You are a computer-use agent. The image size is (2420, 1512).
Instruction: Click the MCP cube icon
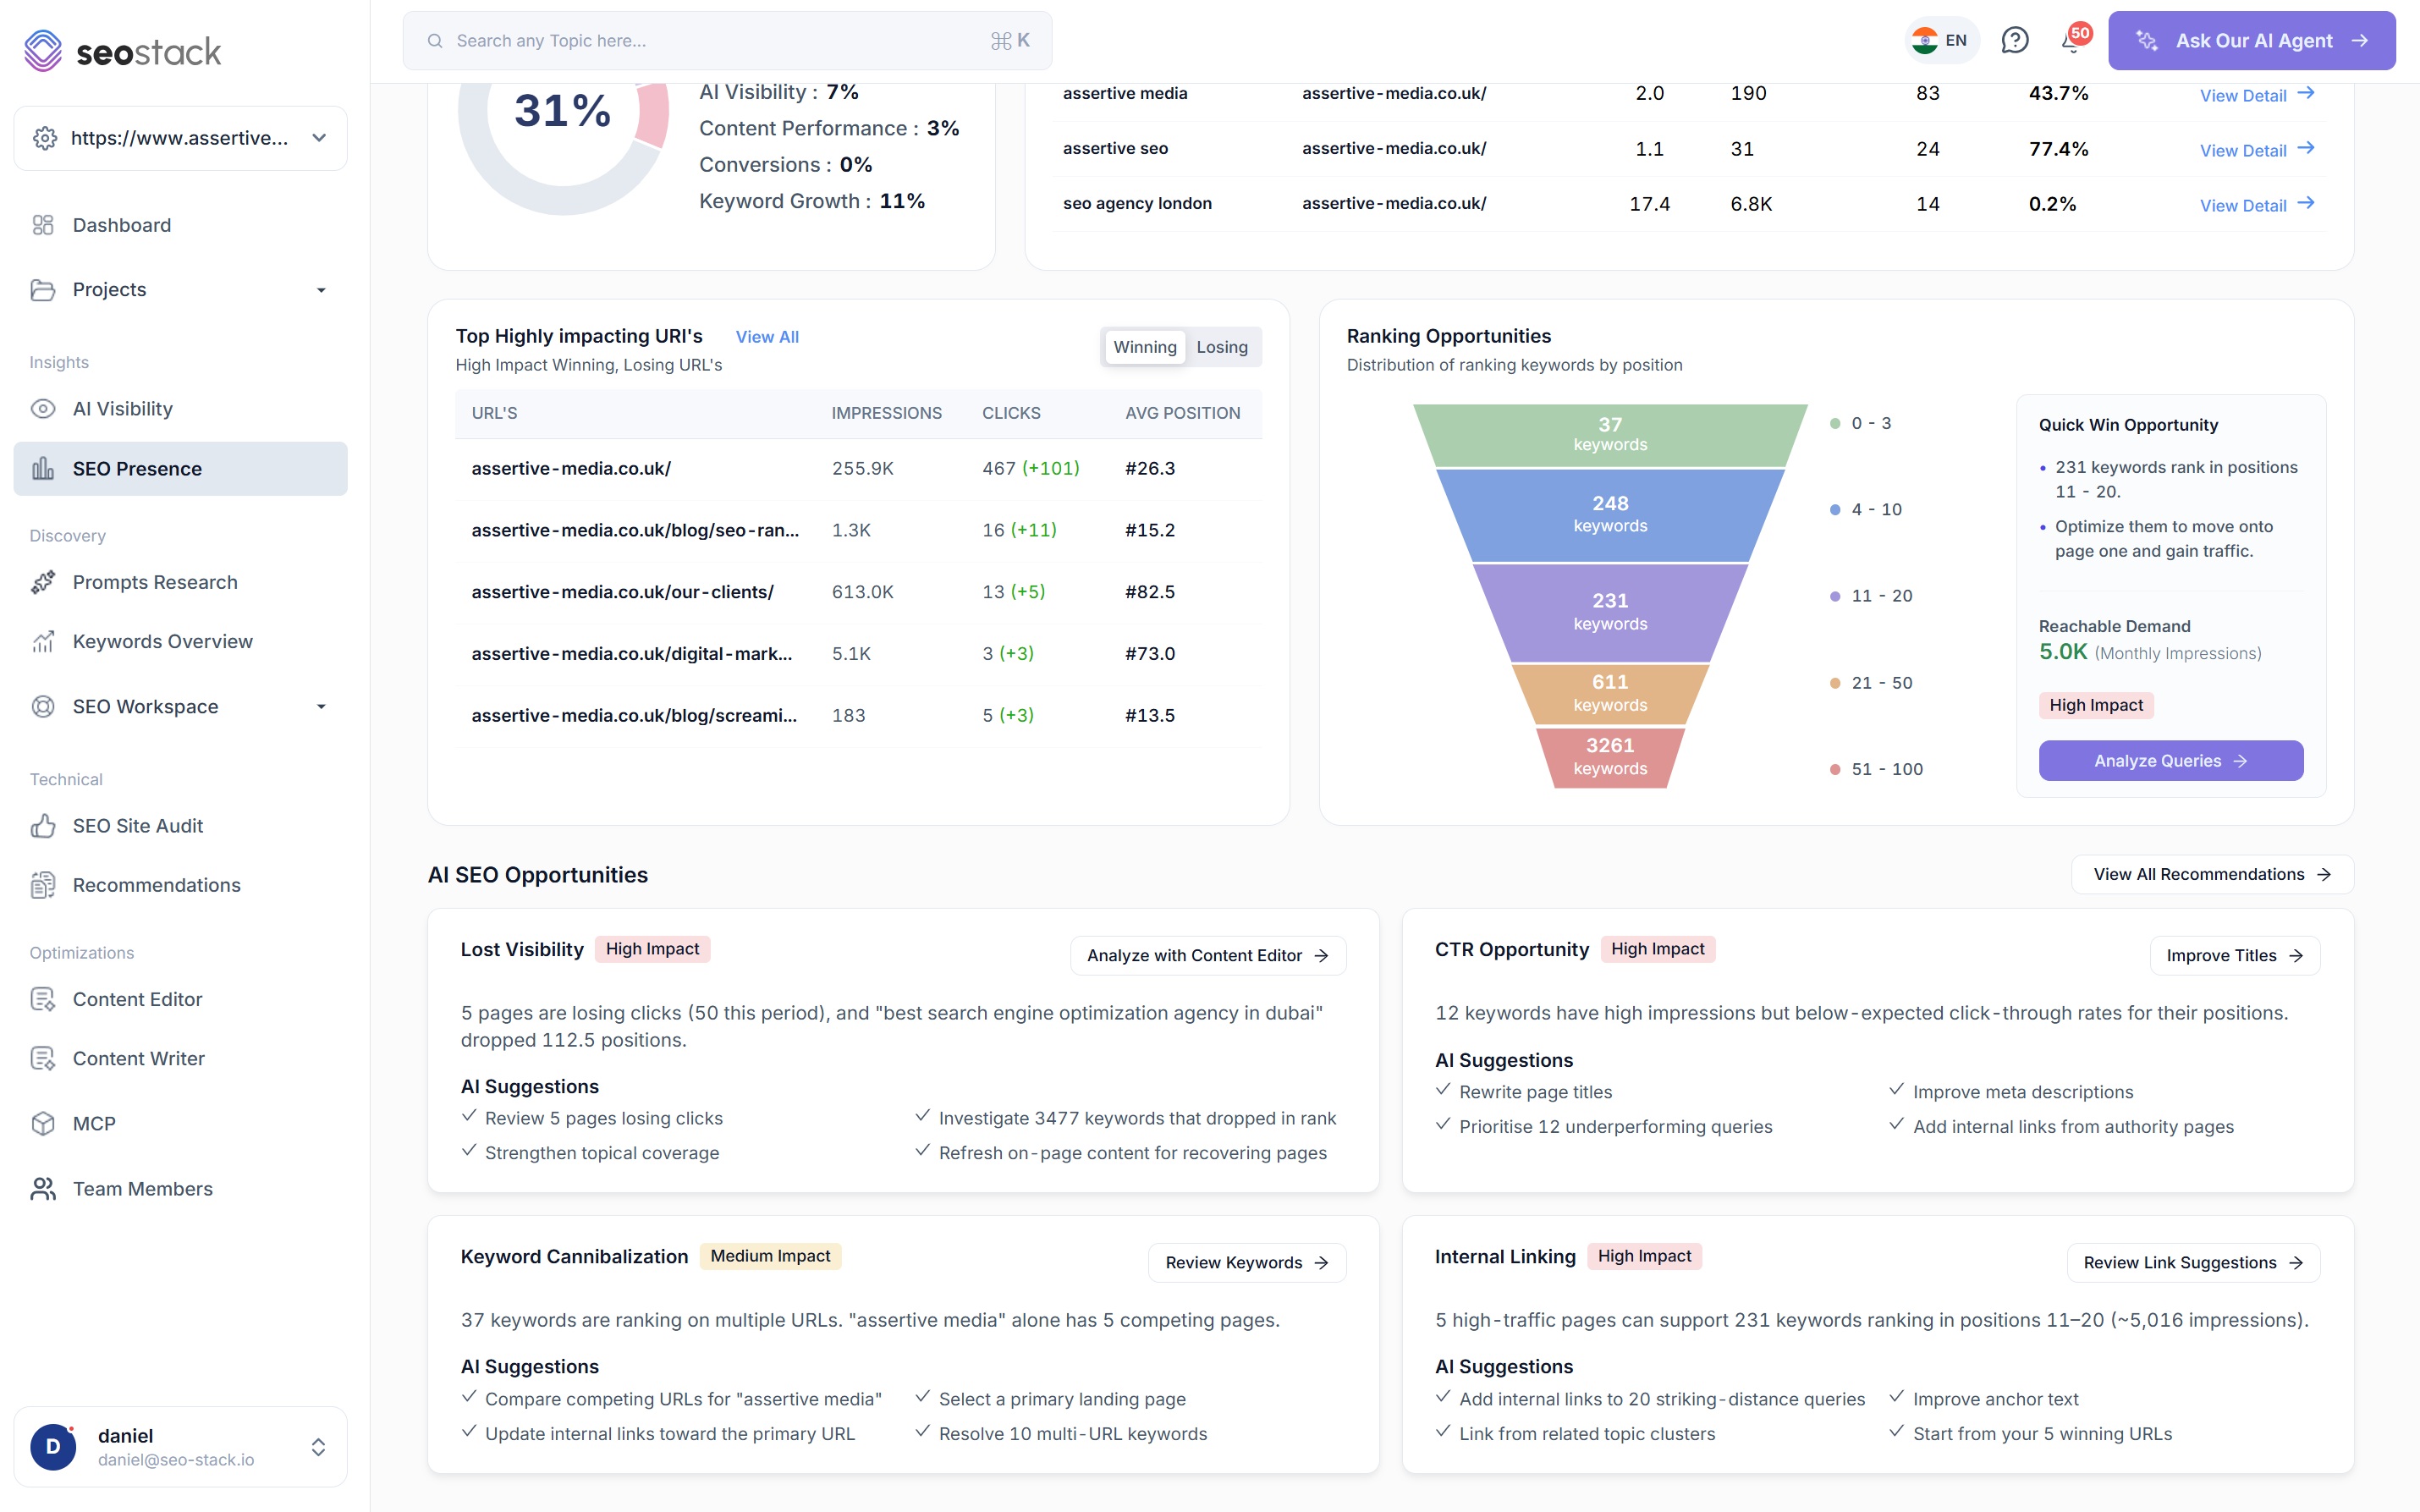43,1124
